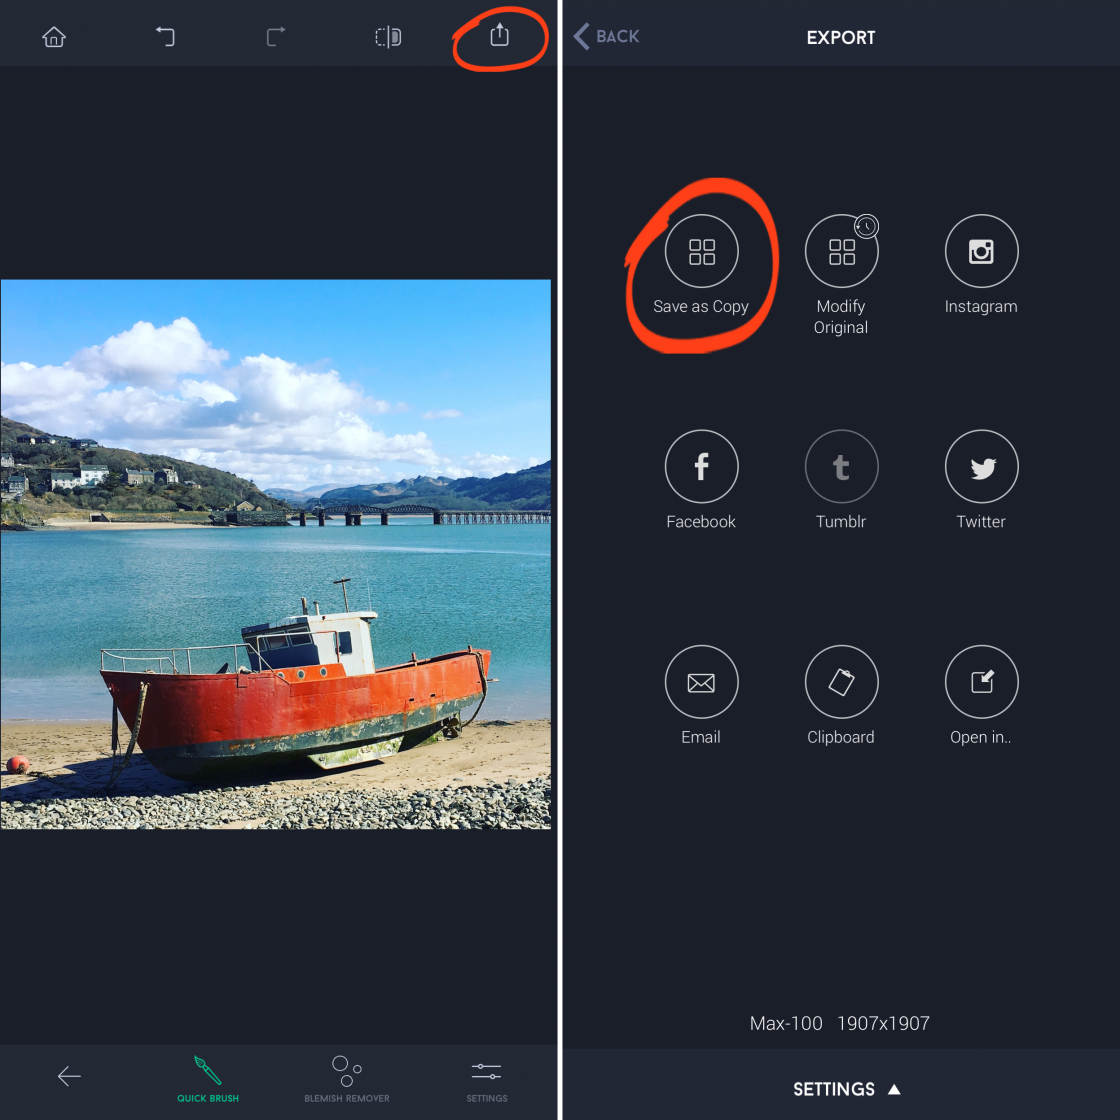Send the photo by Email

click(701, 696)
